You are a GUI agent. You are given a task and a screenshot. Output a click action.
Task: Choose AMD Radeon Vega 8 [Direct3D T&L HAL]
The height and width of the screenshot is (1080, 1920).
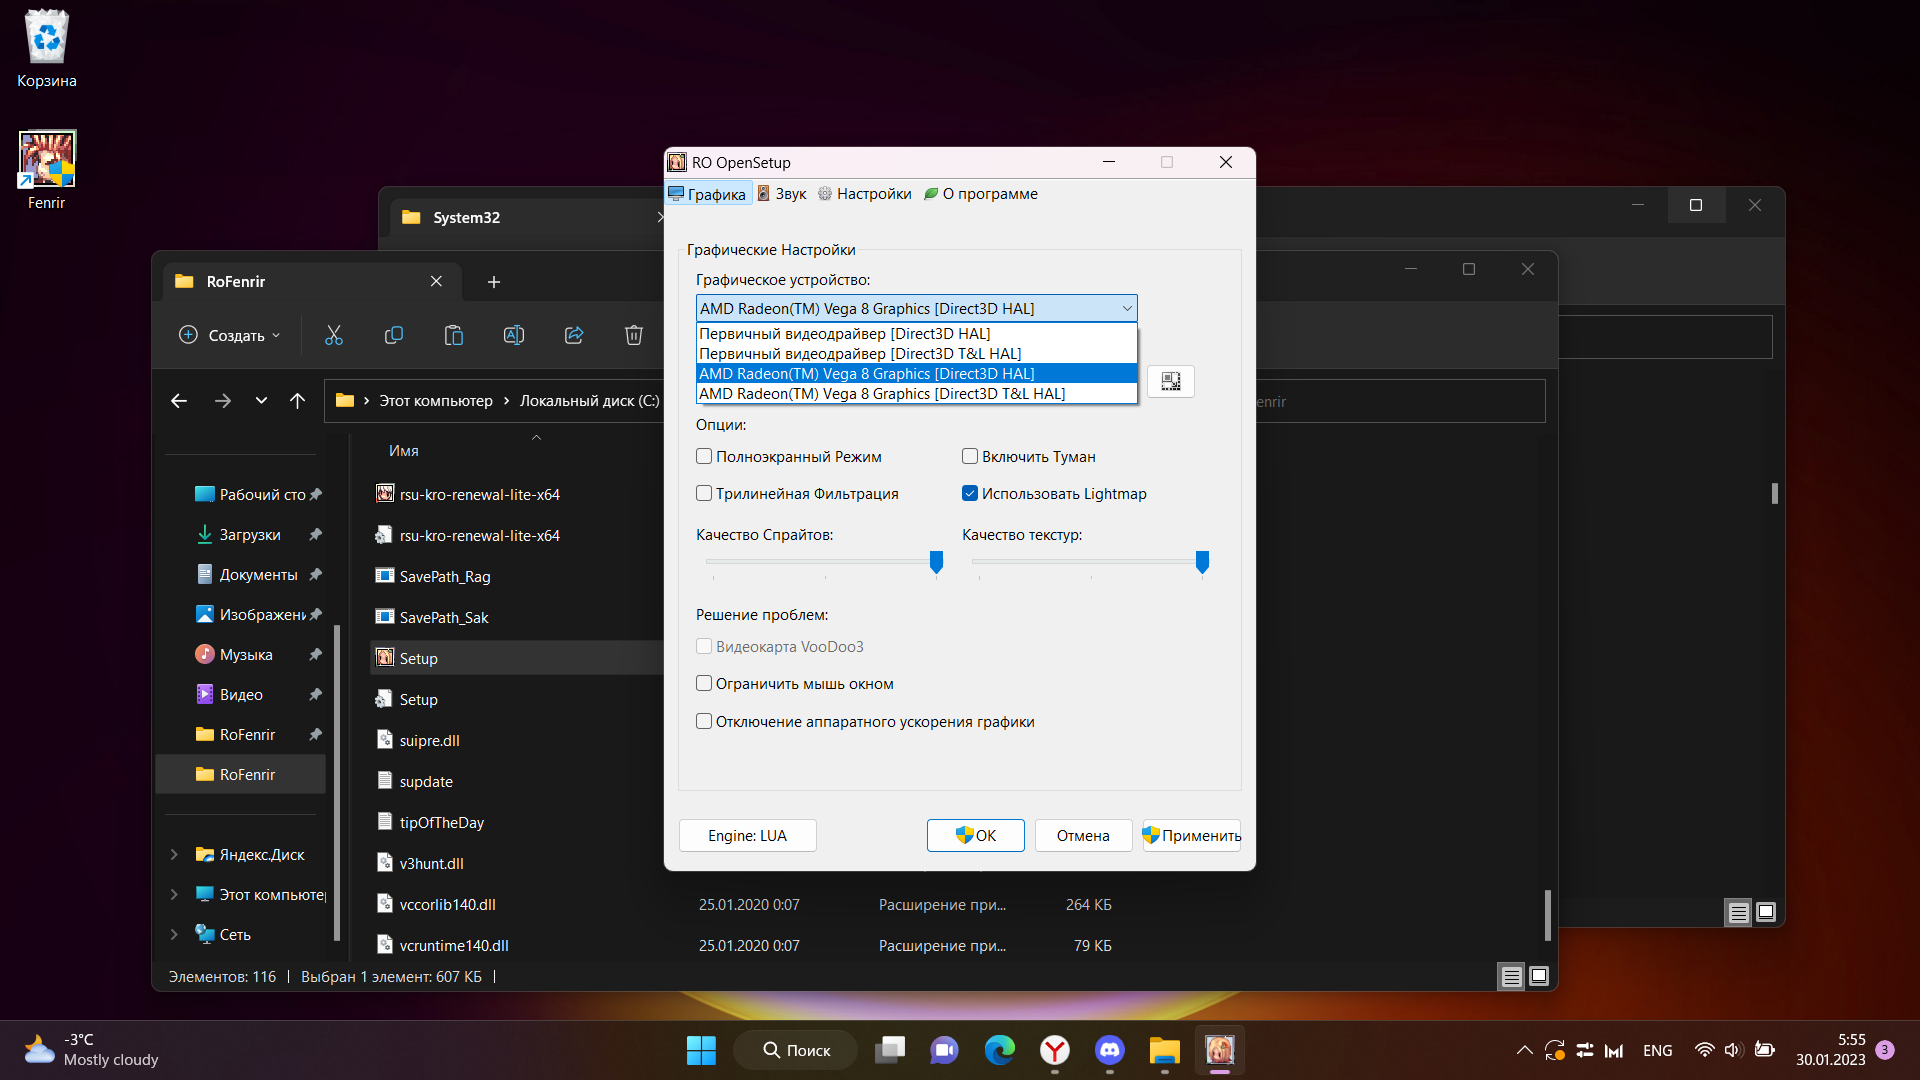click(916, 394)
